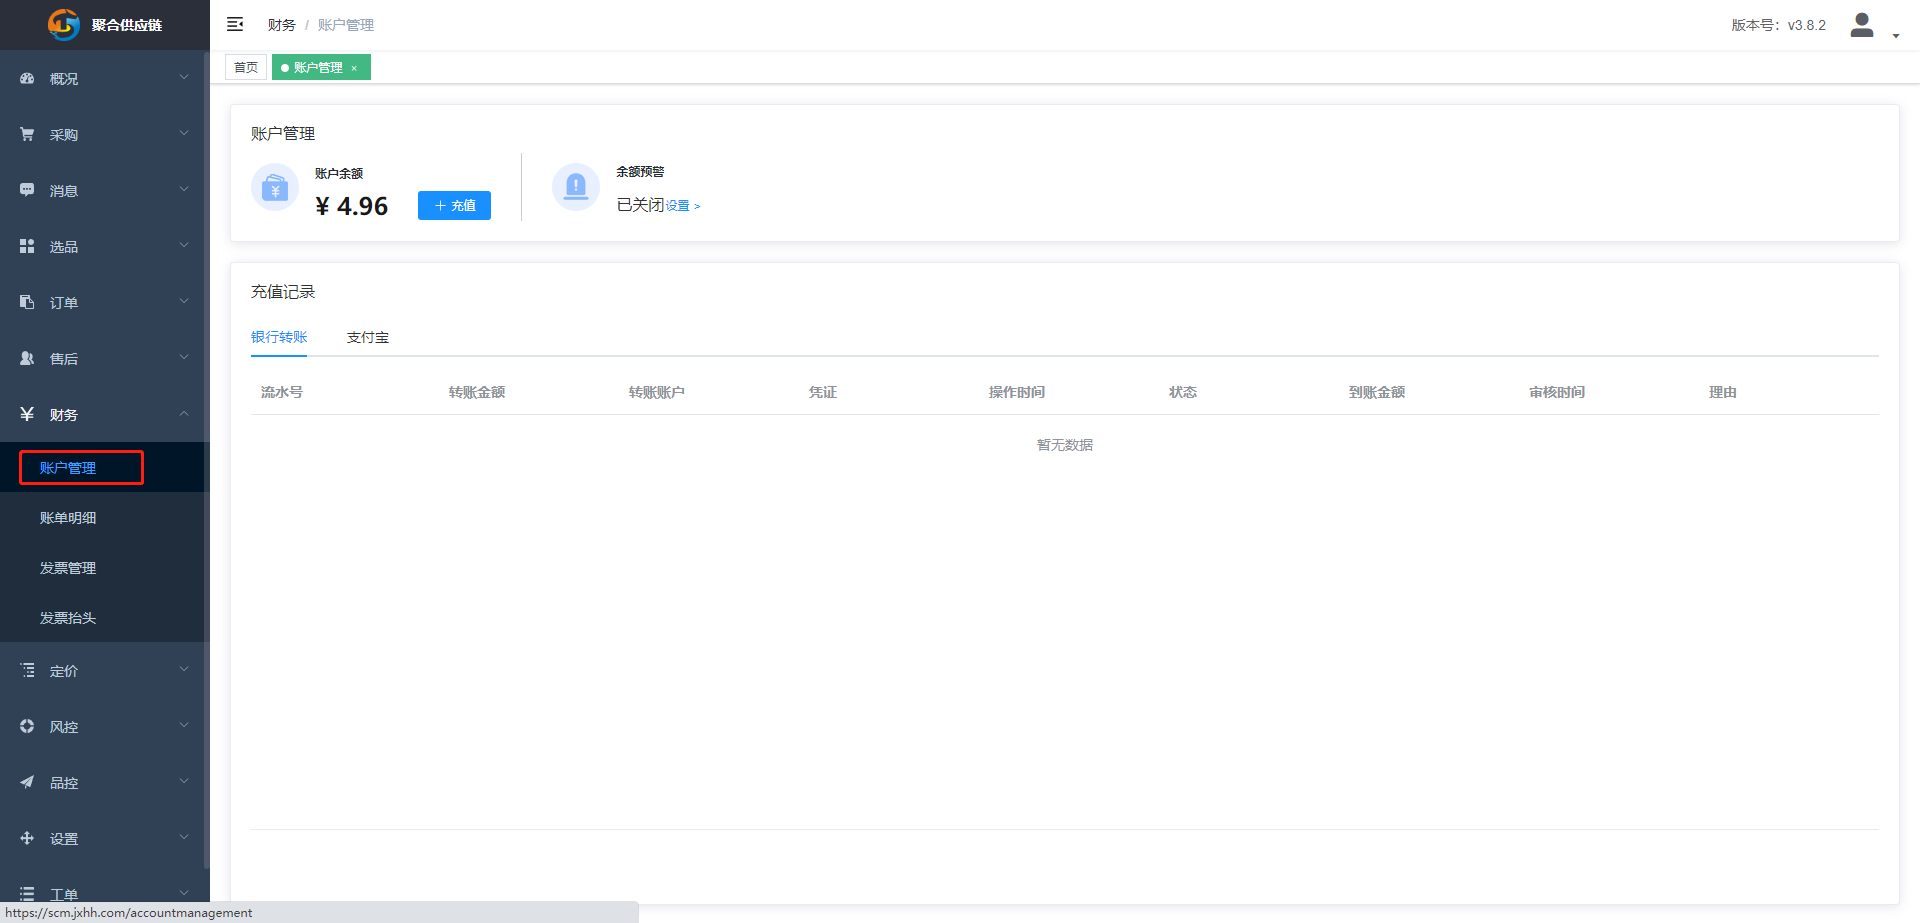Viewport: 1920px width, 923px height.
Task: Open the user dropdown caret beside avatar
Action: coord(1896,36)
